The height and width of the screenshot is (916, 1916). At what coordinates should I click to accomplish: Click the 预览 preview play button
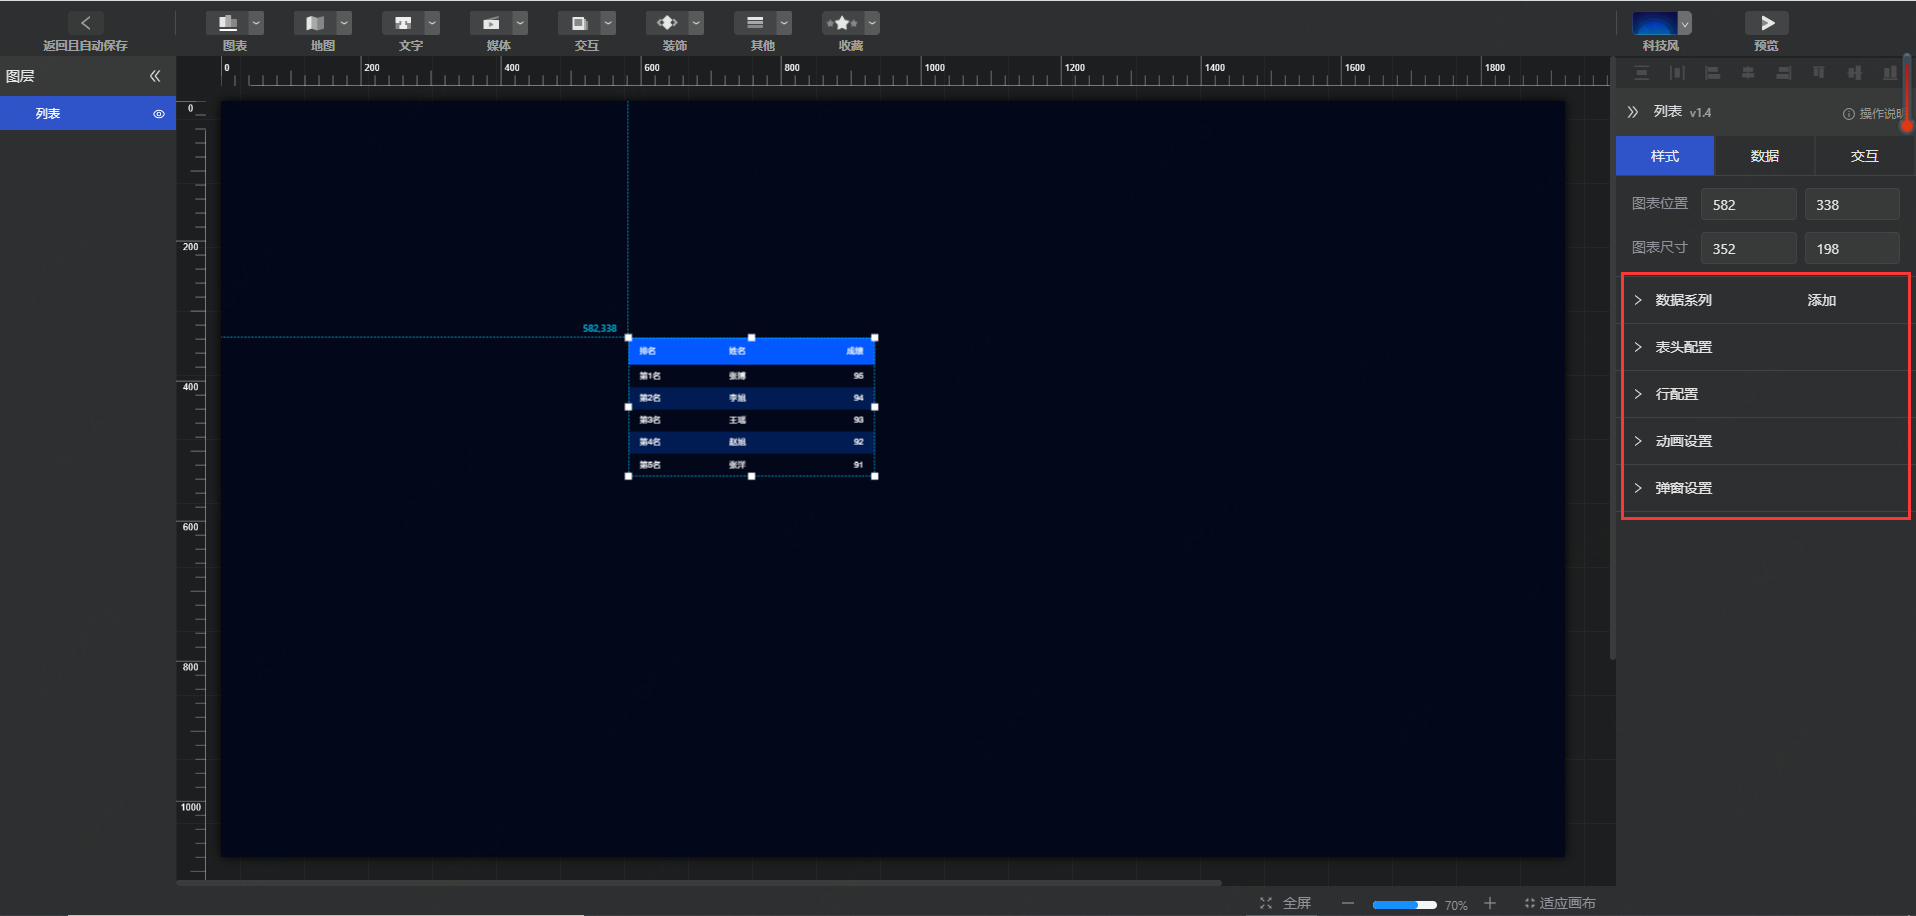1767,22
